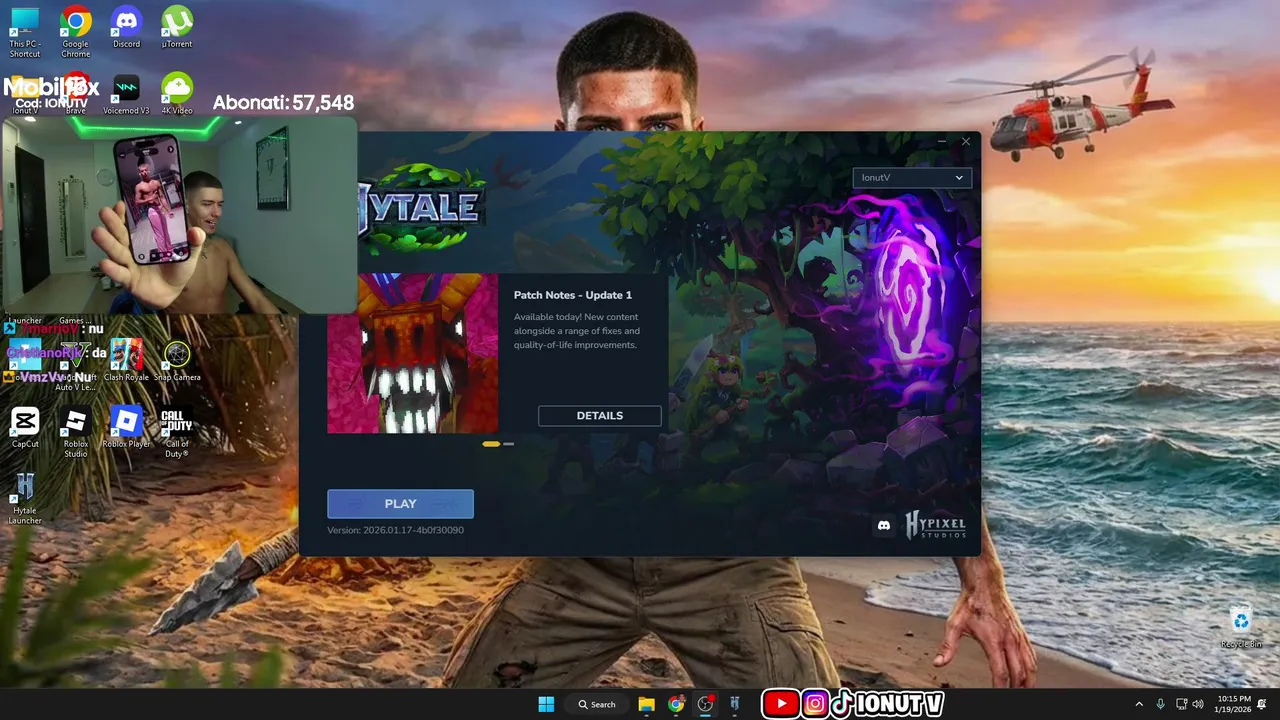Click the PLAY button in Hytale launcher

400,504
